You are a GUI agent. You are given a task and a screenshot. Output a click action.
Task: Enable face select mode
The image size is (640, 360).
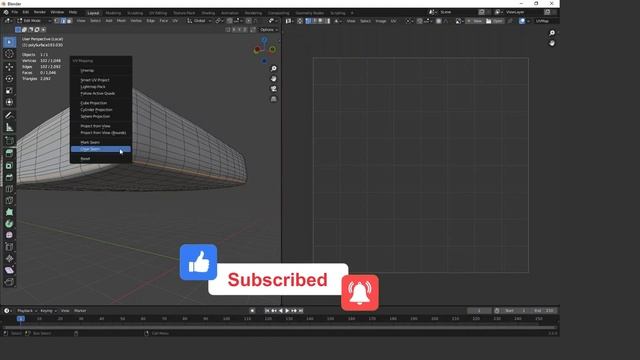69,21
